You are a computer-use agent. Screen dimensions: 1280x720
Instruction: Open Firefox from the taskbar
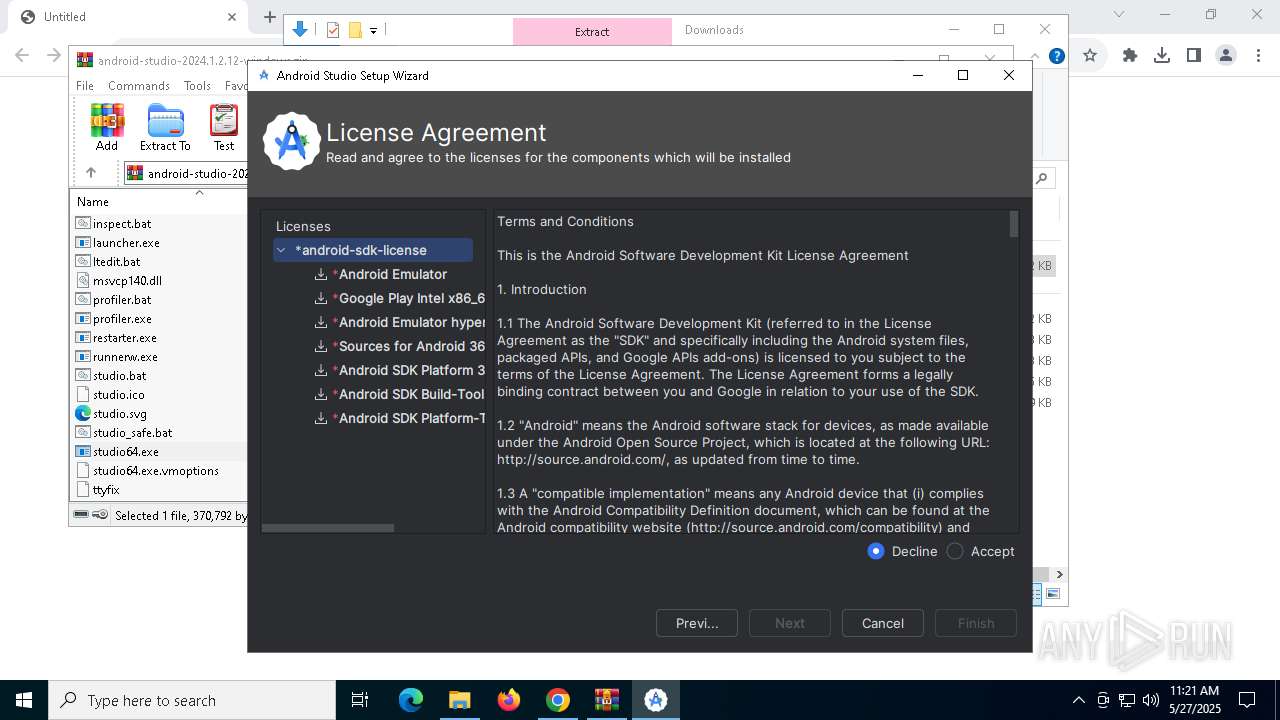[x=509, y=700]
